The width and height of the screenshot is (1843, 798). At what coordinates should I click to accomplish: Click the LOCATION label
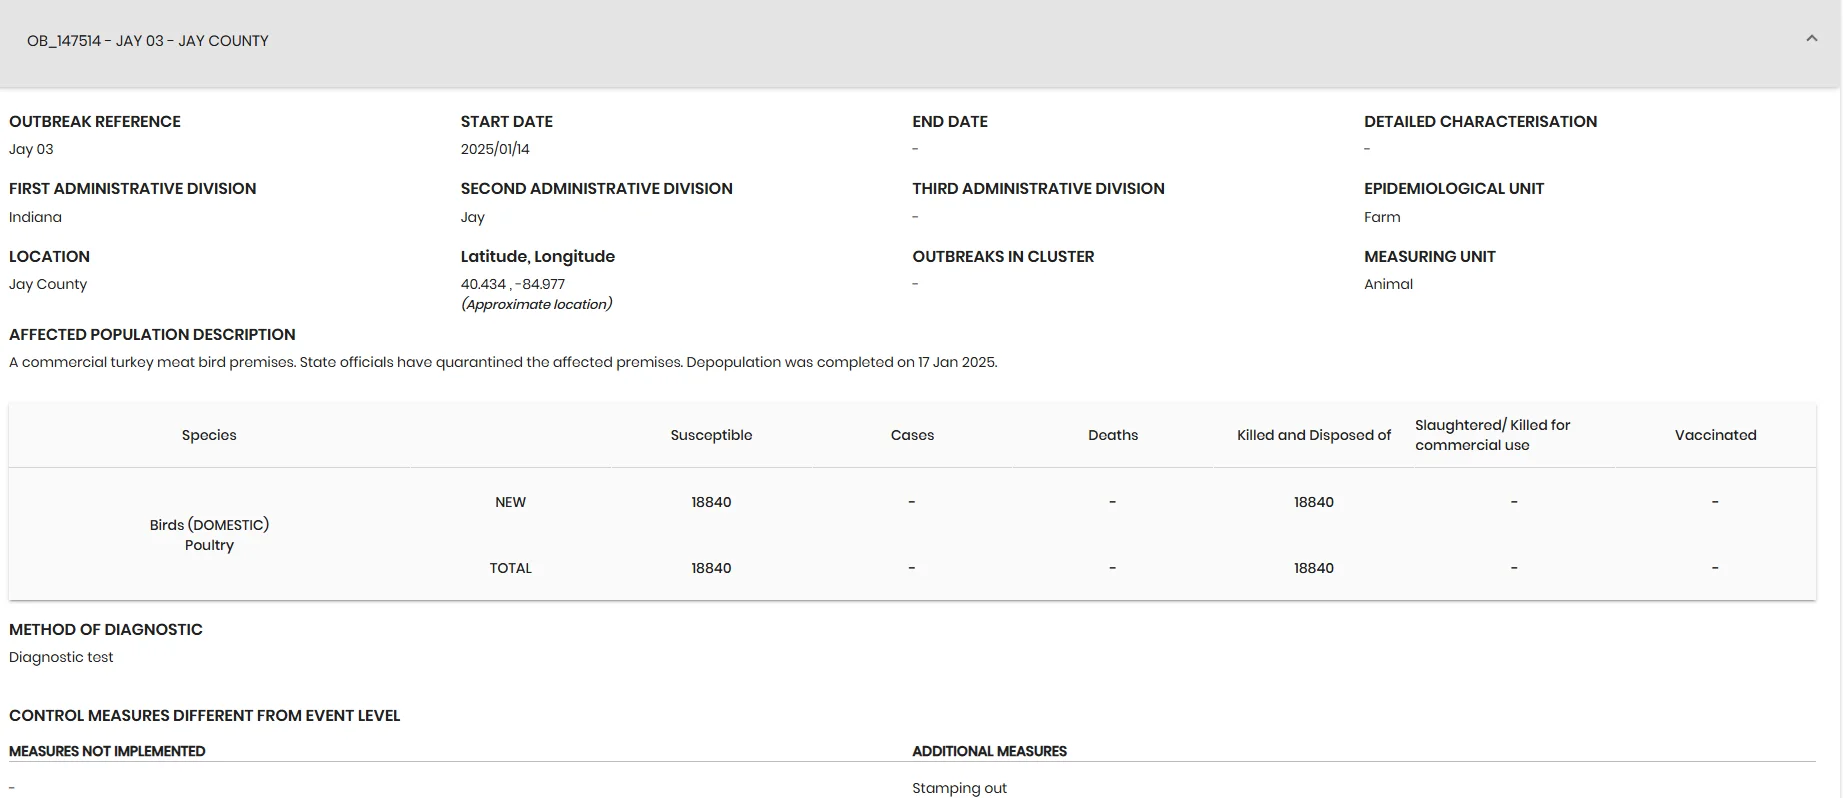click(x=49, y=256)
